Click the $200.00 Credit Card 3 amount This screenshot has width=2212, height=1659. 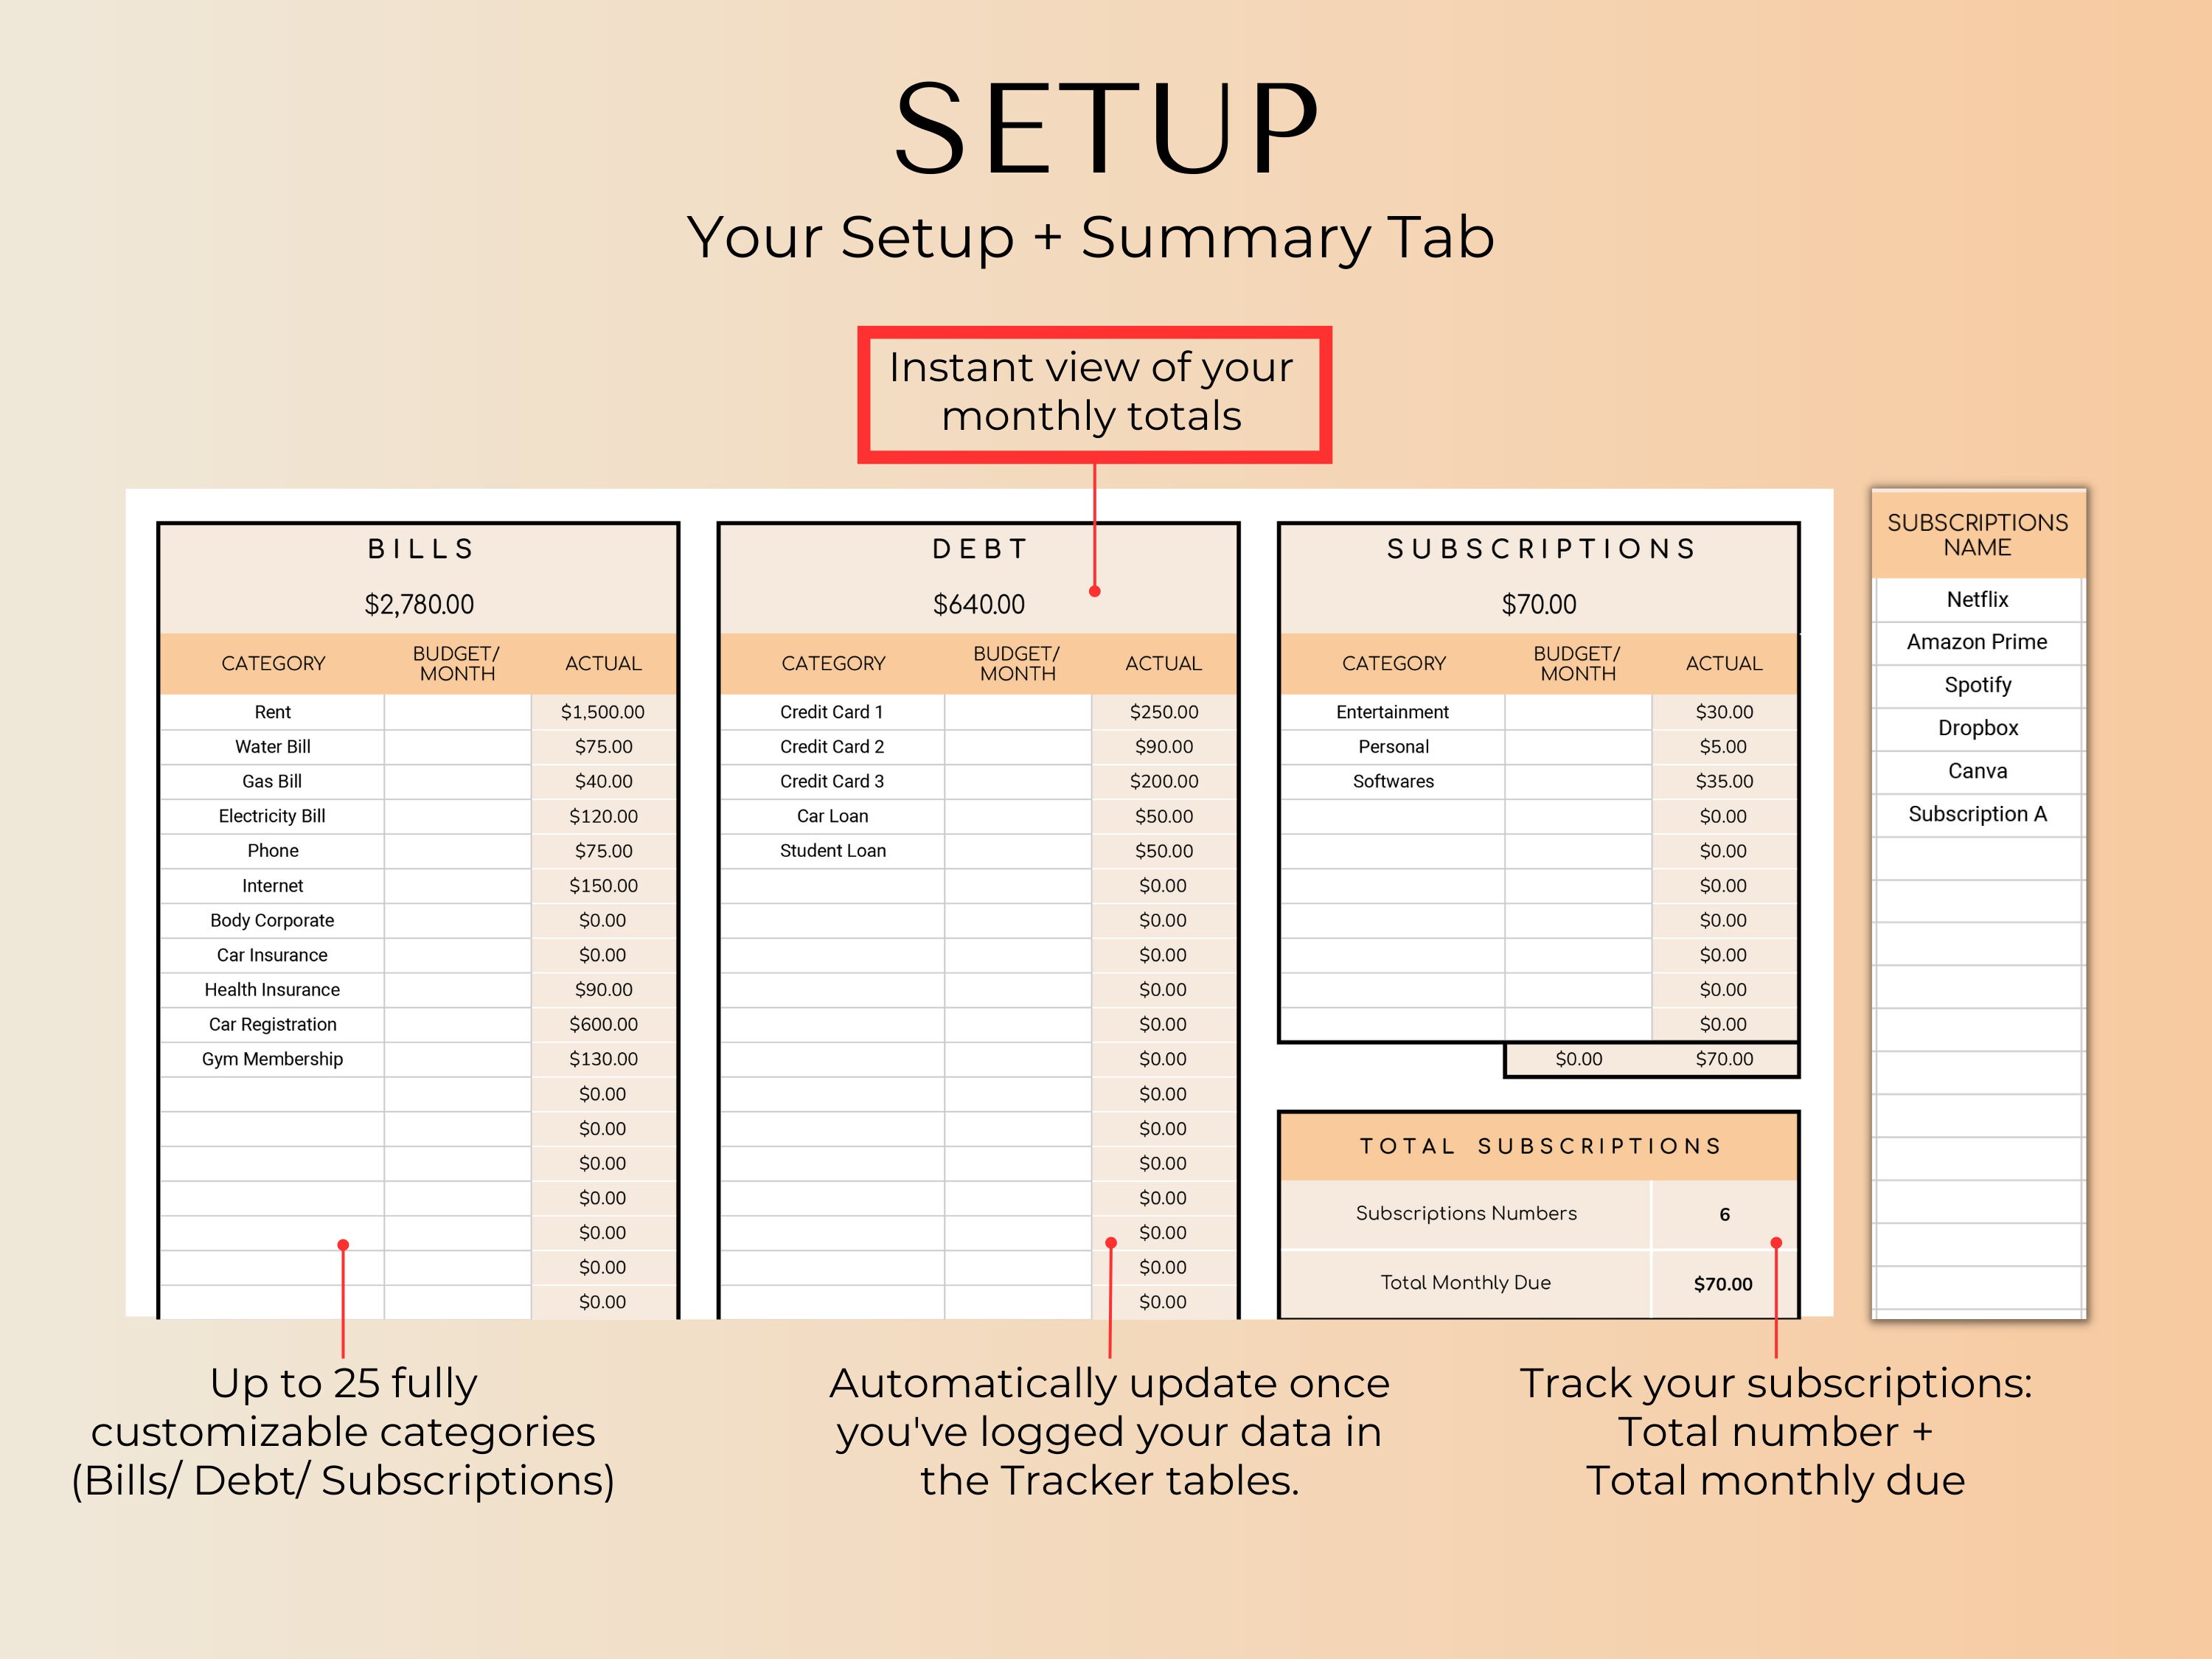[1164, 781]
